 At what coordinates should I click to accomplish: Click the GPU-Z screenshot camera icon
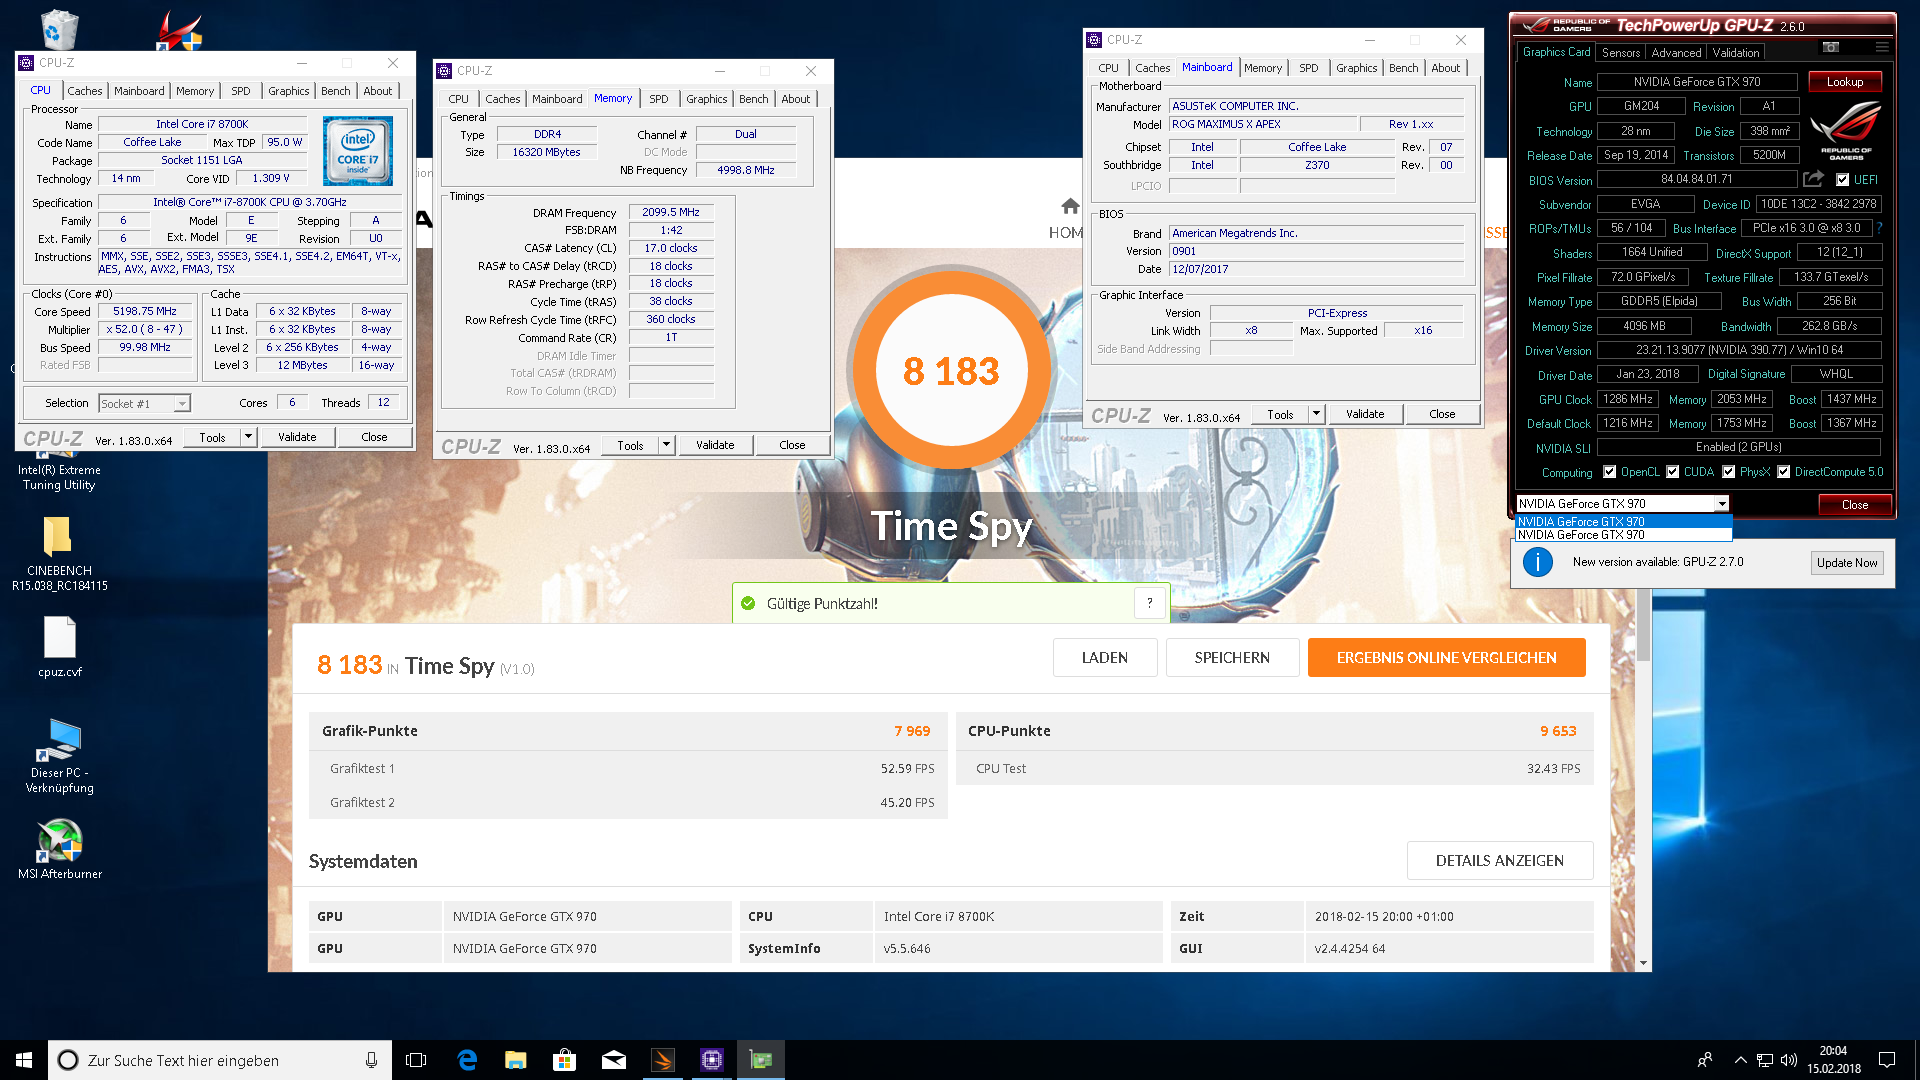(1830, 47)
